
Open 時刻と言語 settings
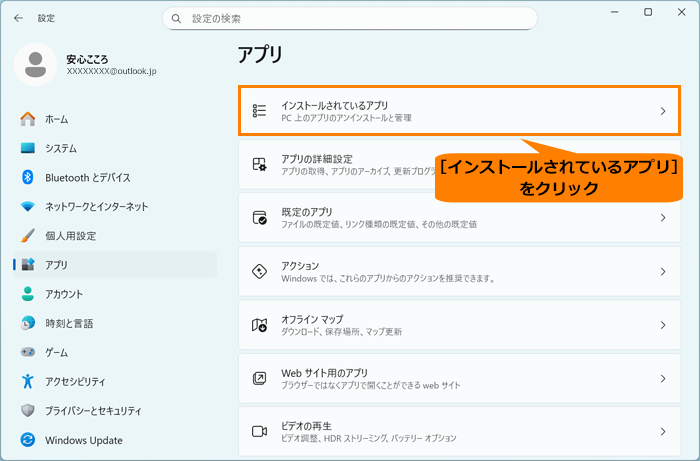pos(115,323)
